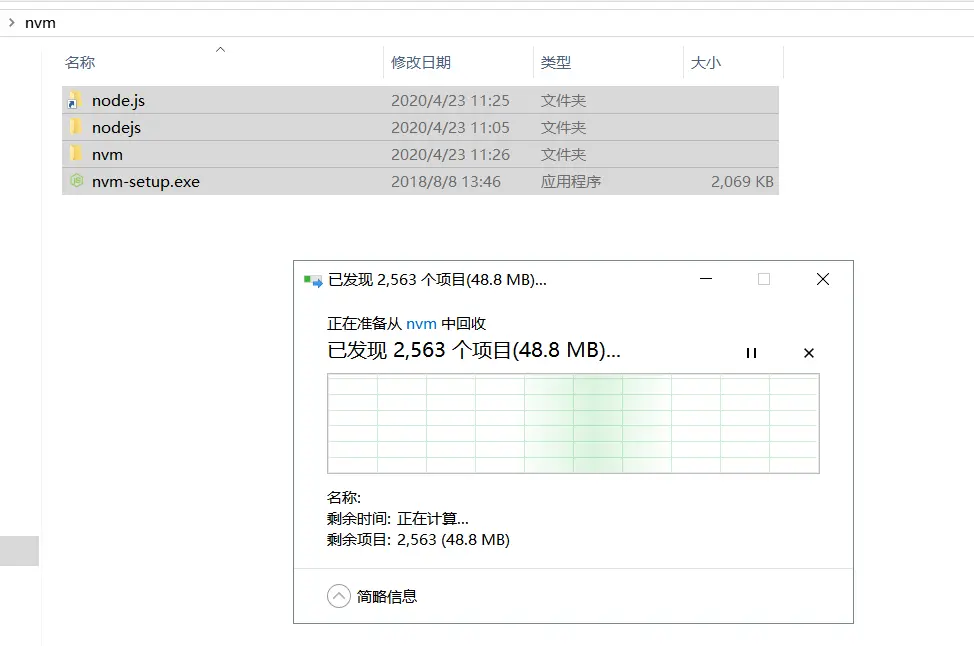Select the nvm-setup.exe application icon
Image resolution: width=974 pixels, height=646 pixels.
click(76, 181)
